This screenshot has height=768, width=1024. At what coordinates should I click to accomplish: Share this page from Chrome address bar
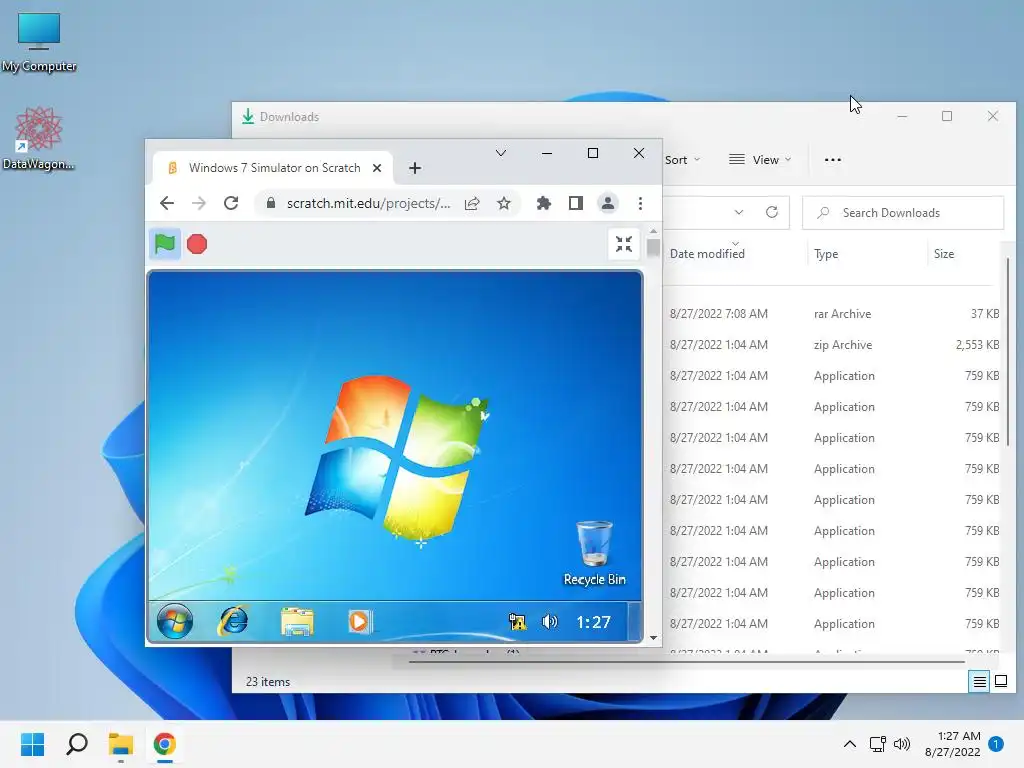pyautogui.click(x=472, y=204)
